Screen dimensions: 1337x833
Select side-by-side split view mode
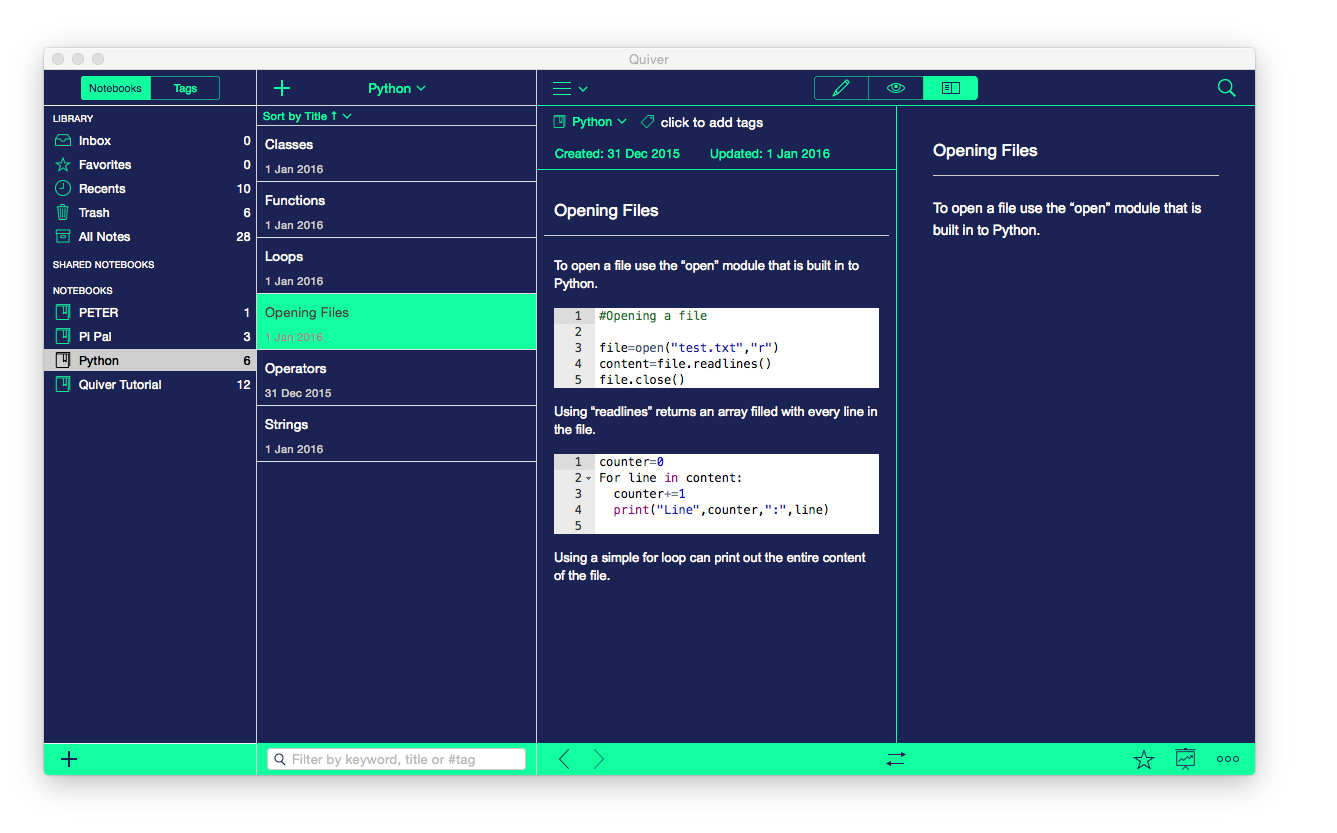(950, 88)
